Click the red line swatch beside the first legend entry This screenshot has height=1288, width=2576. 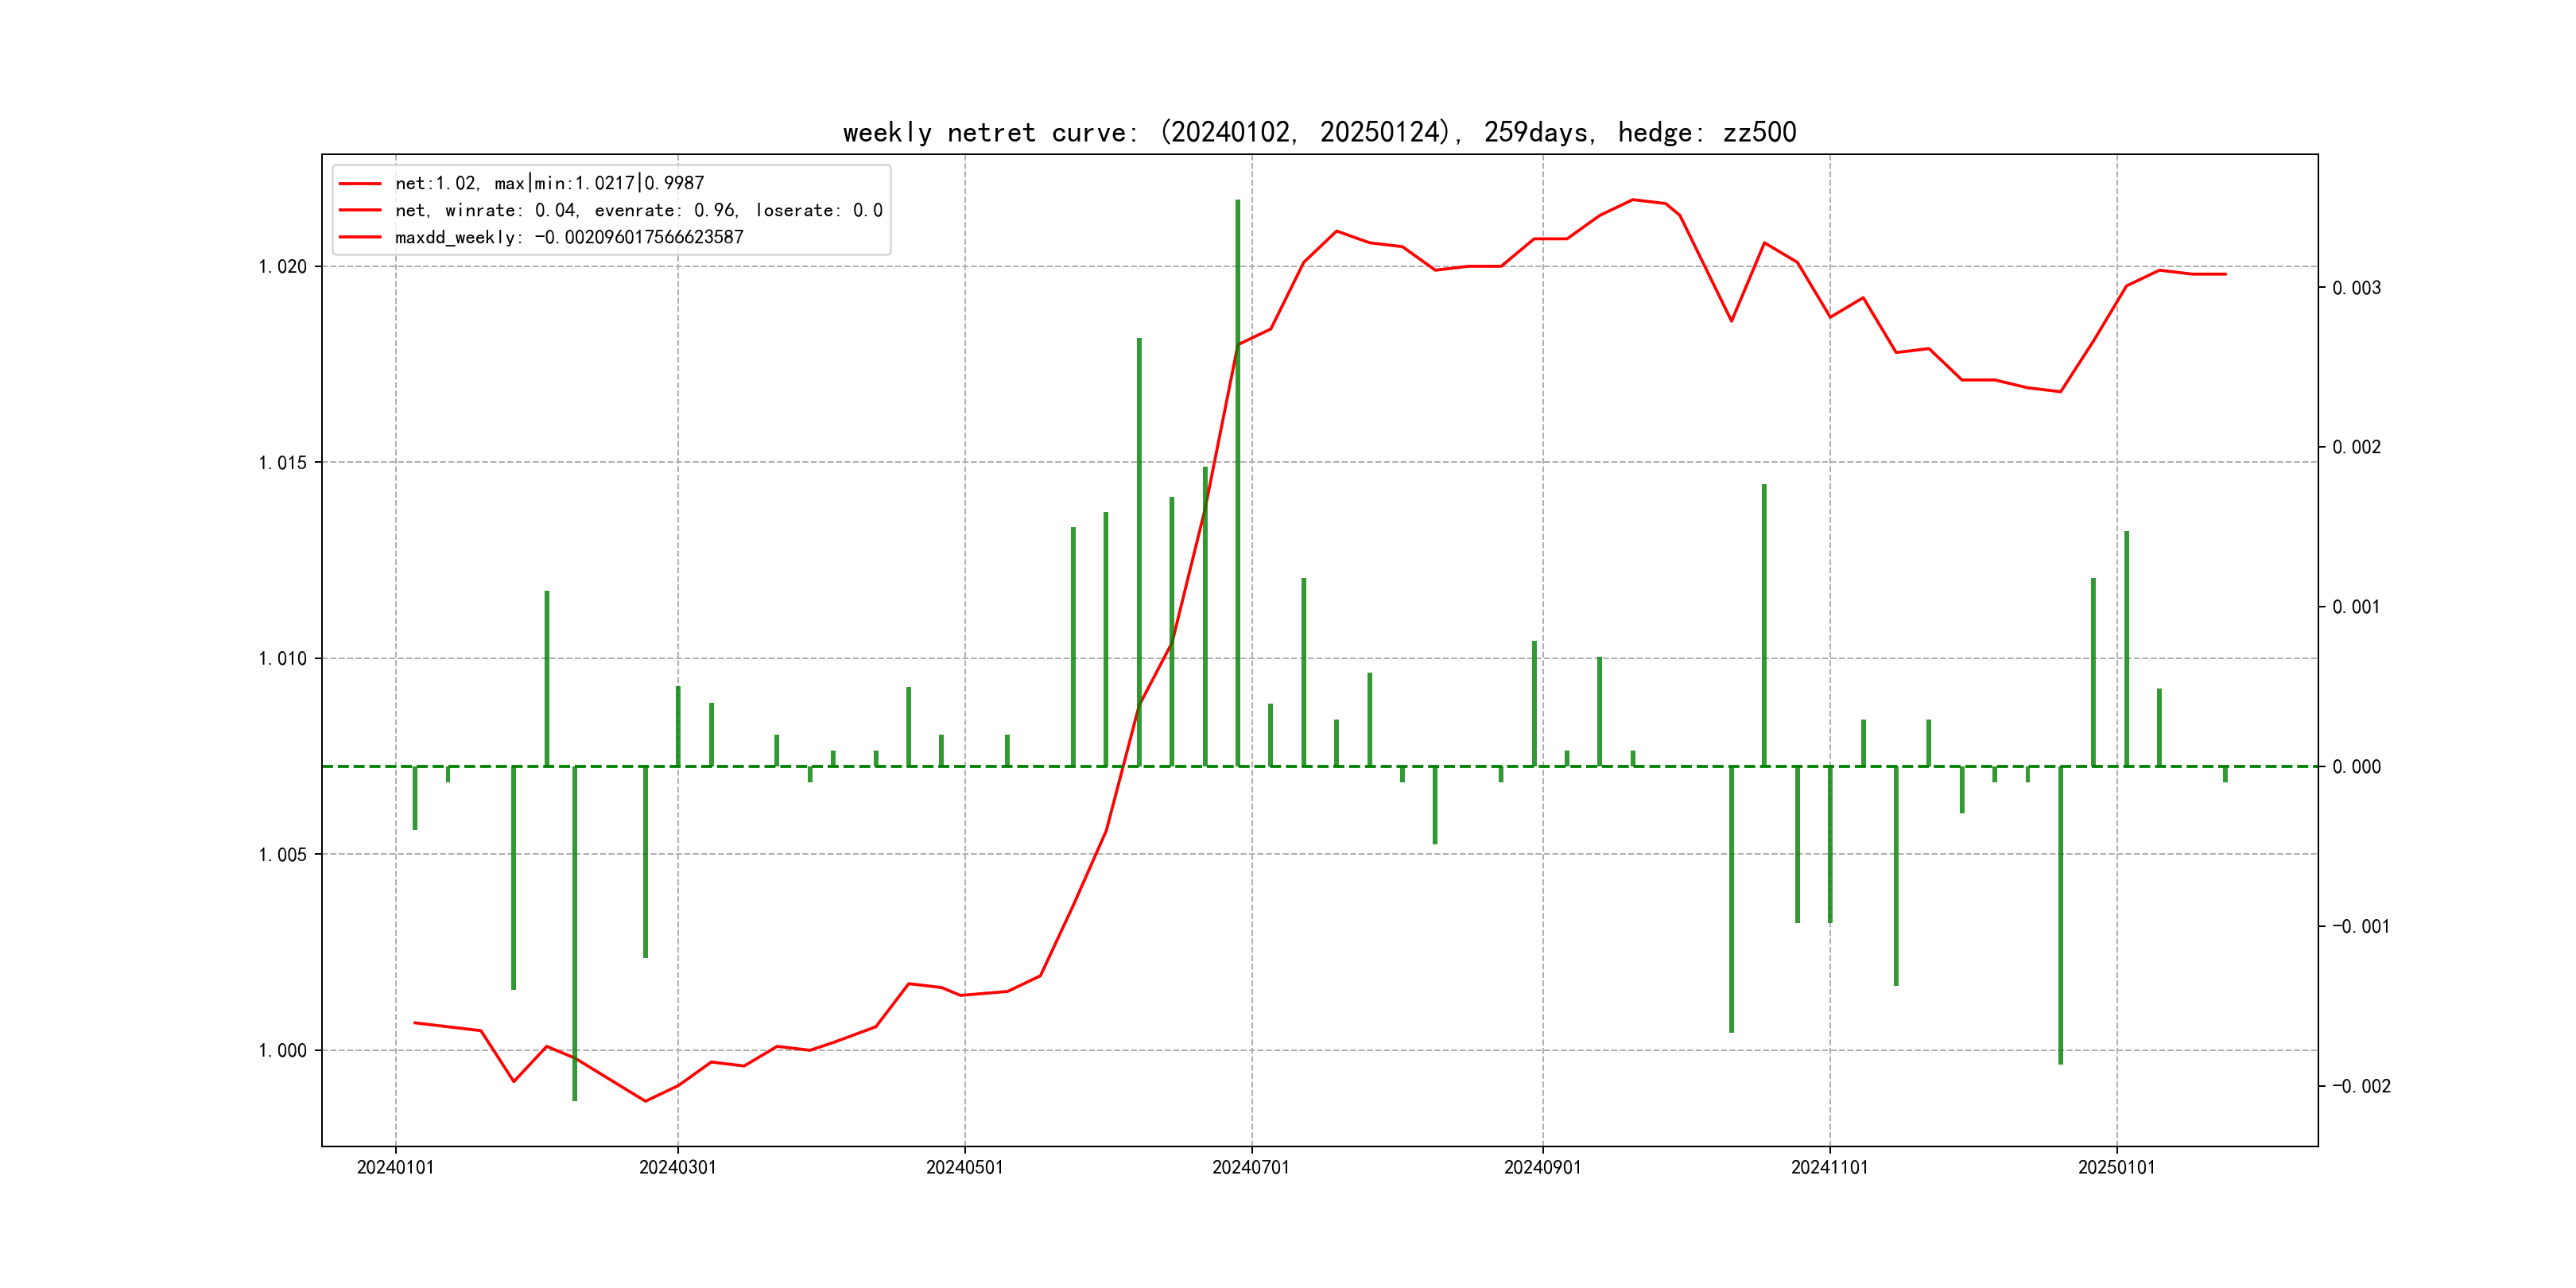click(360, 183)
